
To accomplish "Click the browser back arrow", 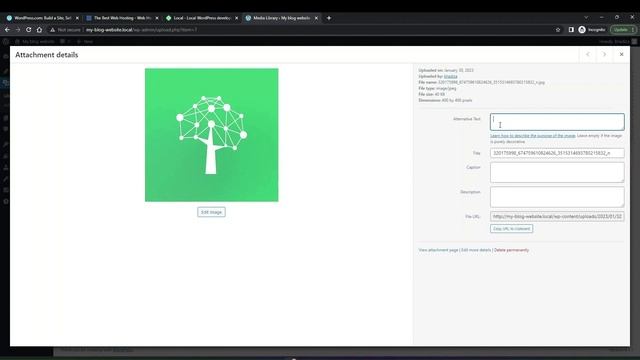I will click(x=7, y=30).
